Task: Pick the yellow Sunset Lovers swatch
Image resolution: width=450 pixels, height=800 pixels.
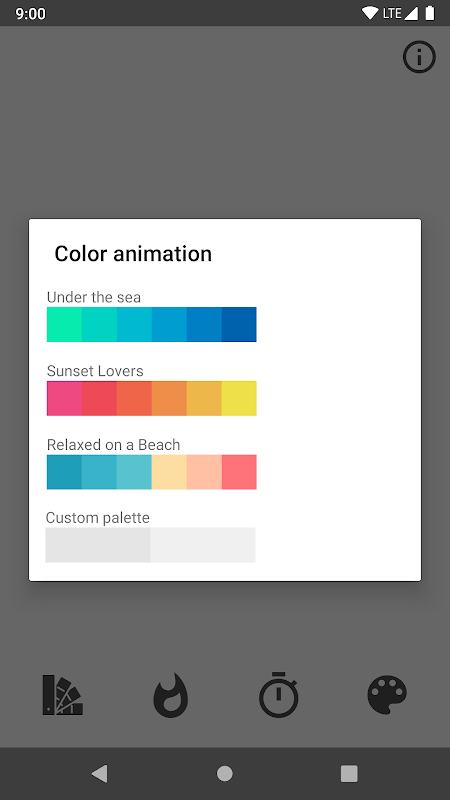Action: 239,398
